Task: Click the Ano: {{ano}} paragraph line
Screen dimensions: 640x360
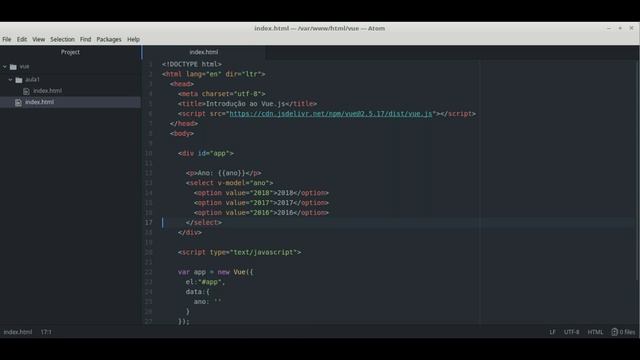Action: 223,173
